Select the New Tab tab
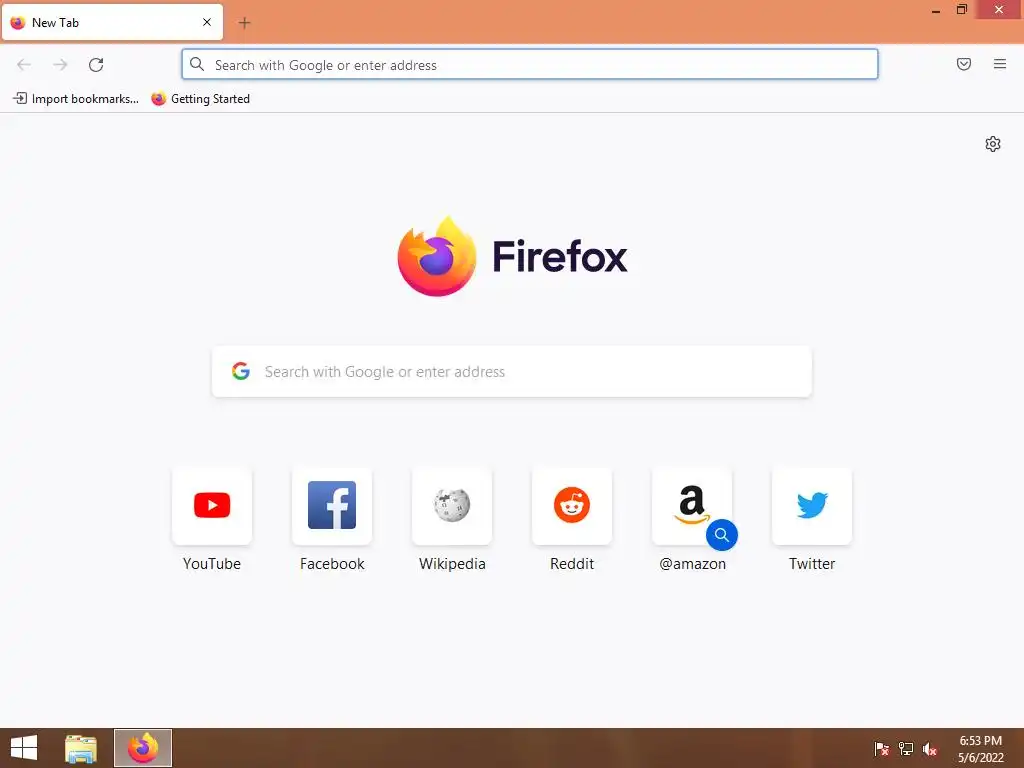The image size is (1024, 768). pos(112,22)
